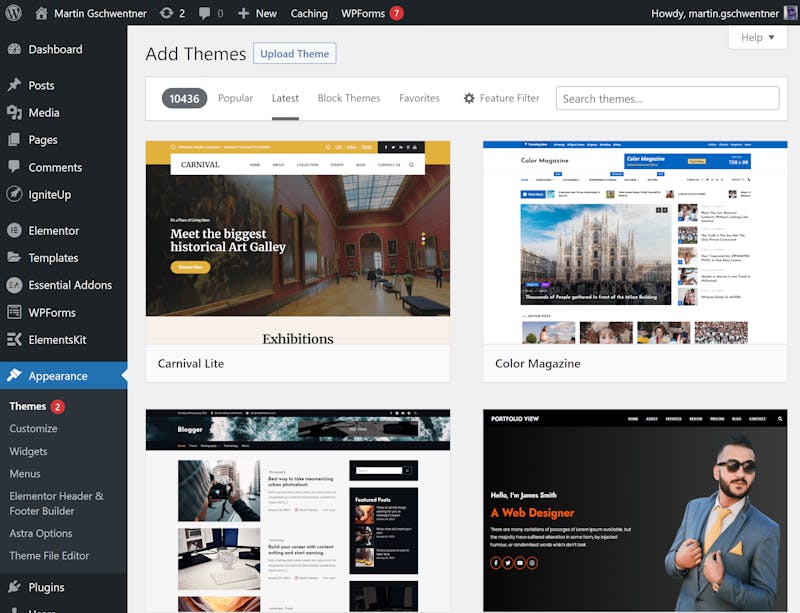Click the Elementor sidebar icon
The image size is (800, 613).
pyautogui.click(x=14, y=231)
